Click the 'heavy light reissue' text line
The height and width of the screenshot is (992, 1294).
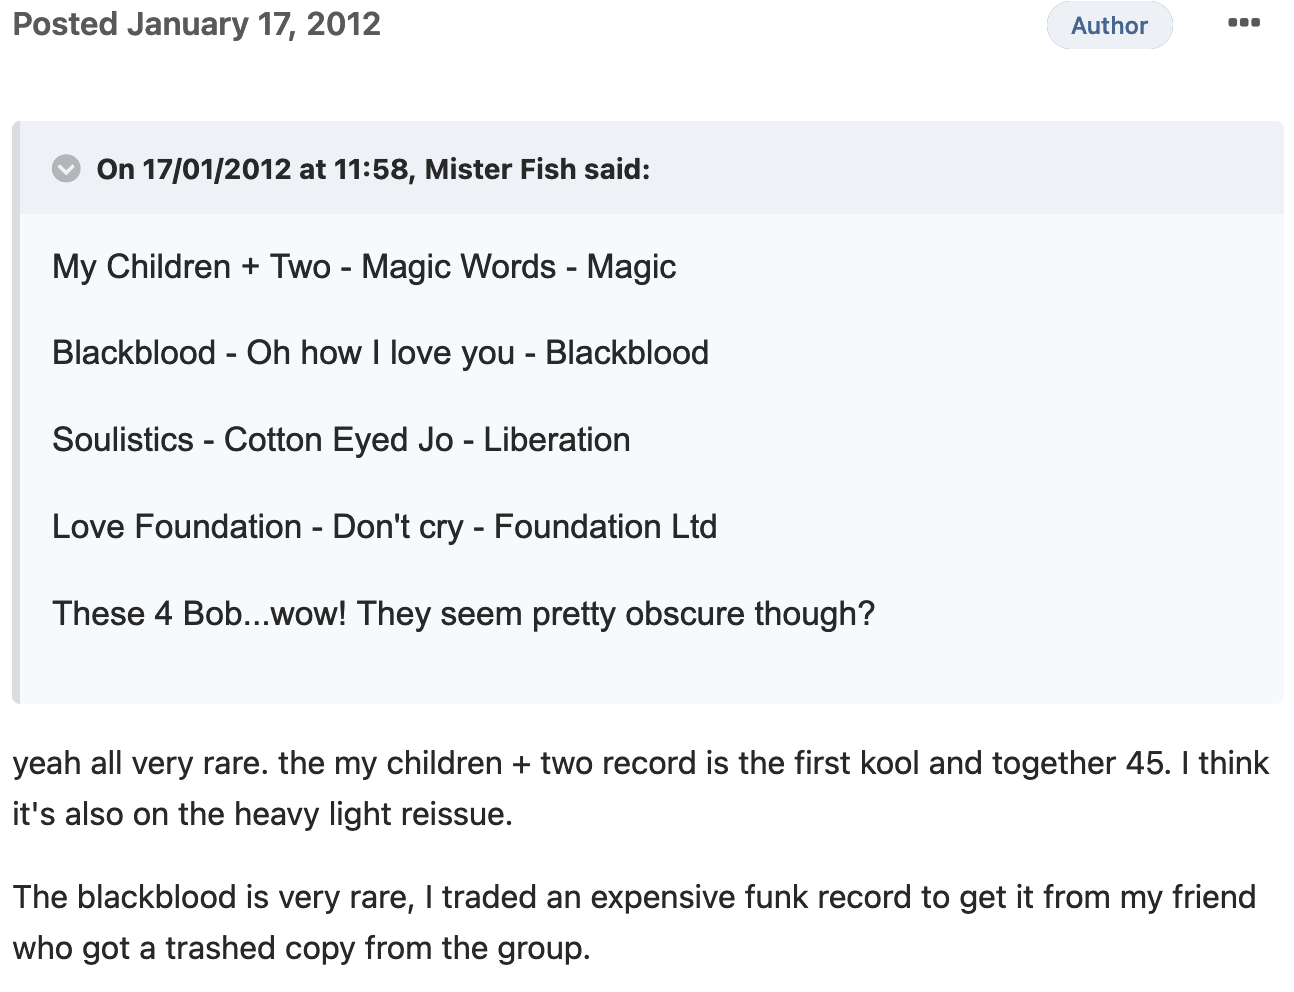coord(262,814)
